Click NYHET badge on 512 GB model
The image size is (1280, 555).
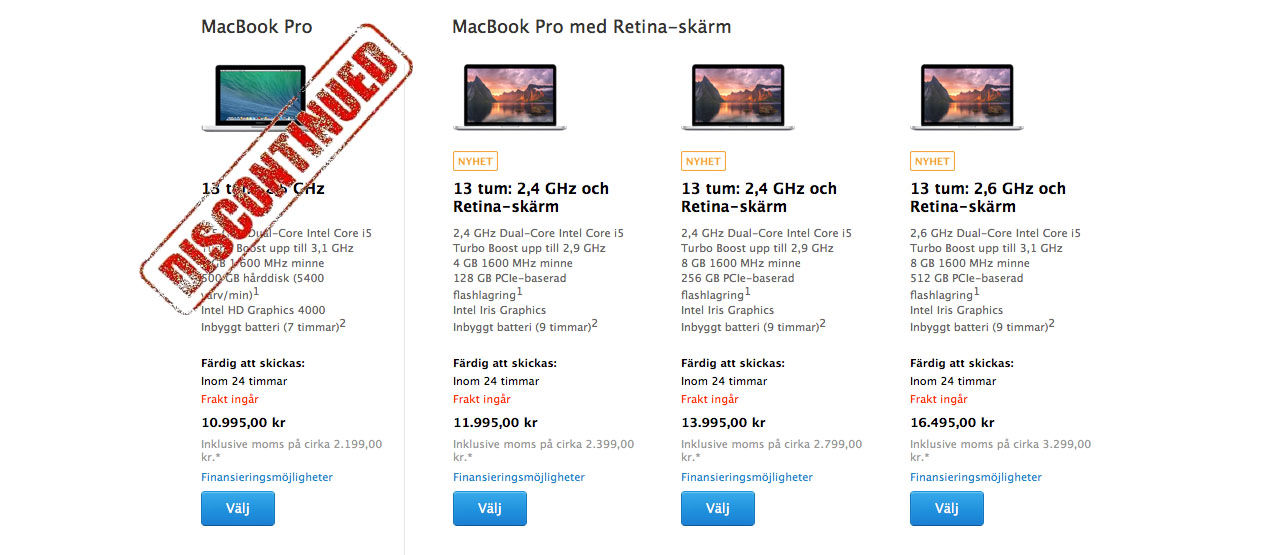pyautogui.click(x=932, y=161)
